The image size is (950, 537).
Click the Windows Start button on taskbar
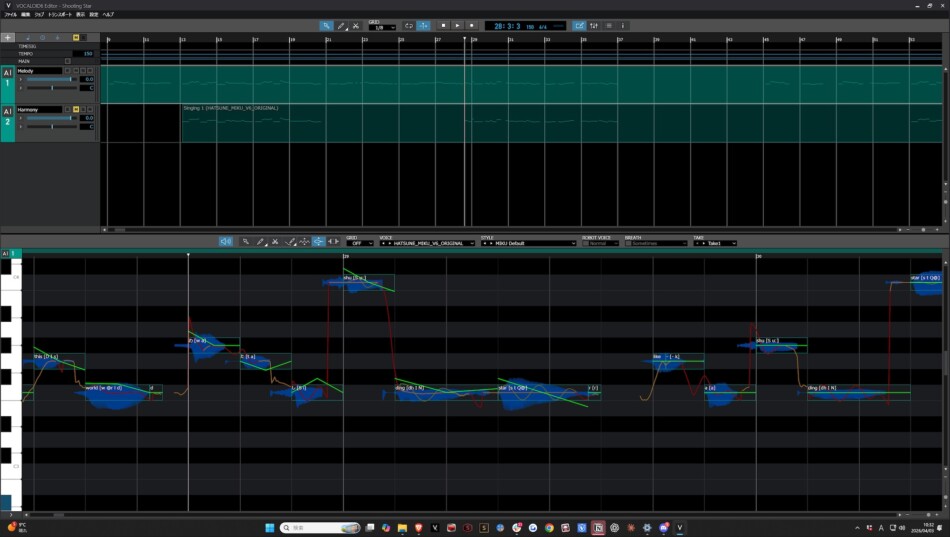268,527
